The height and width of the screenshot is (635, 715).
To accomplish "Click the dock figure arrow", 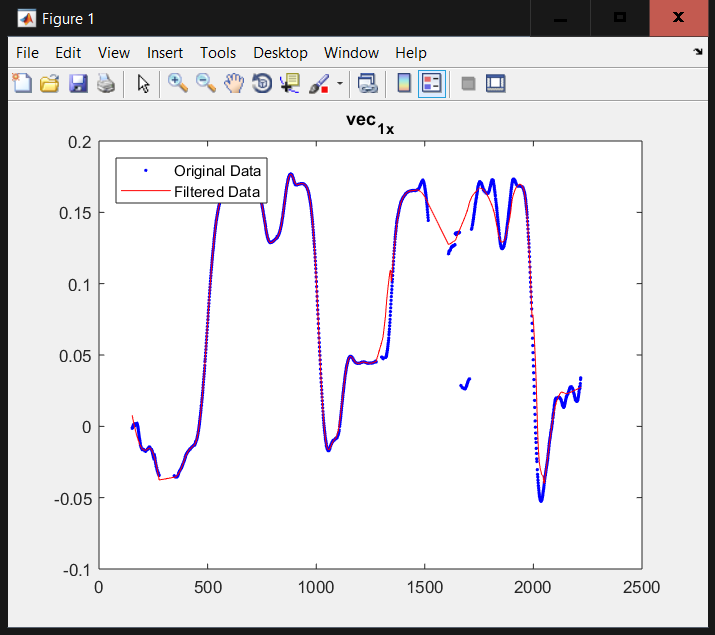I will [x=698, y=52].
